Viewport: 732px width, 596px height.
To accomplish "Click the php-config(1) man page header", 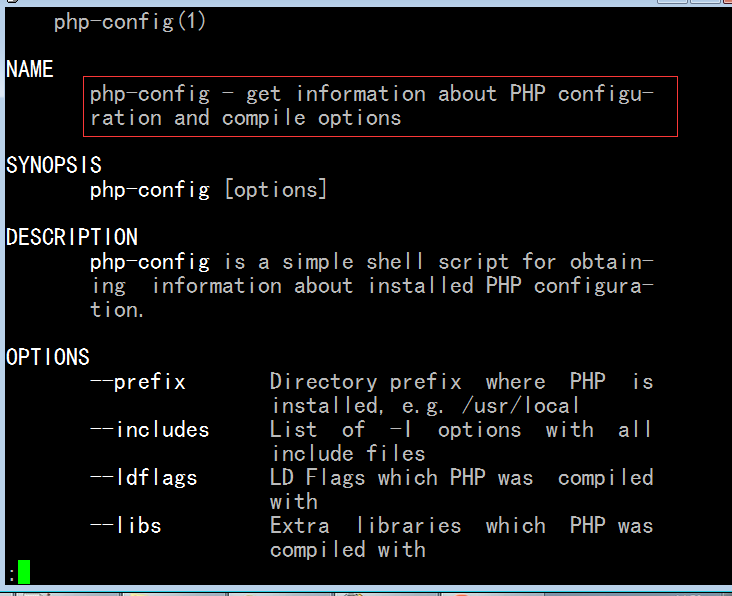I will coord(130,22).
